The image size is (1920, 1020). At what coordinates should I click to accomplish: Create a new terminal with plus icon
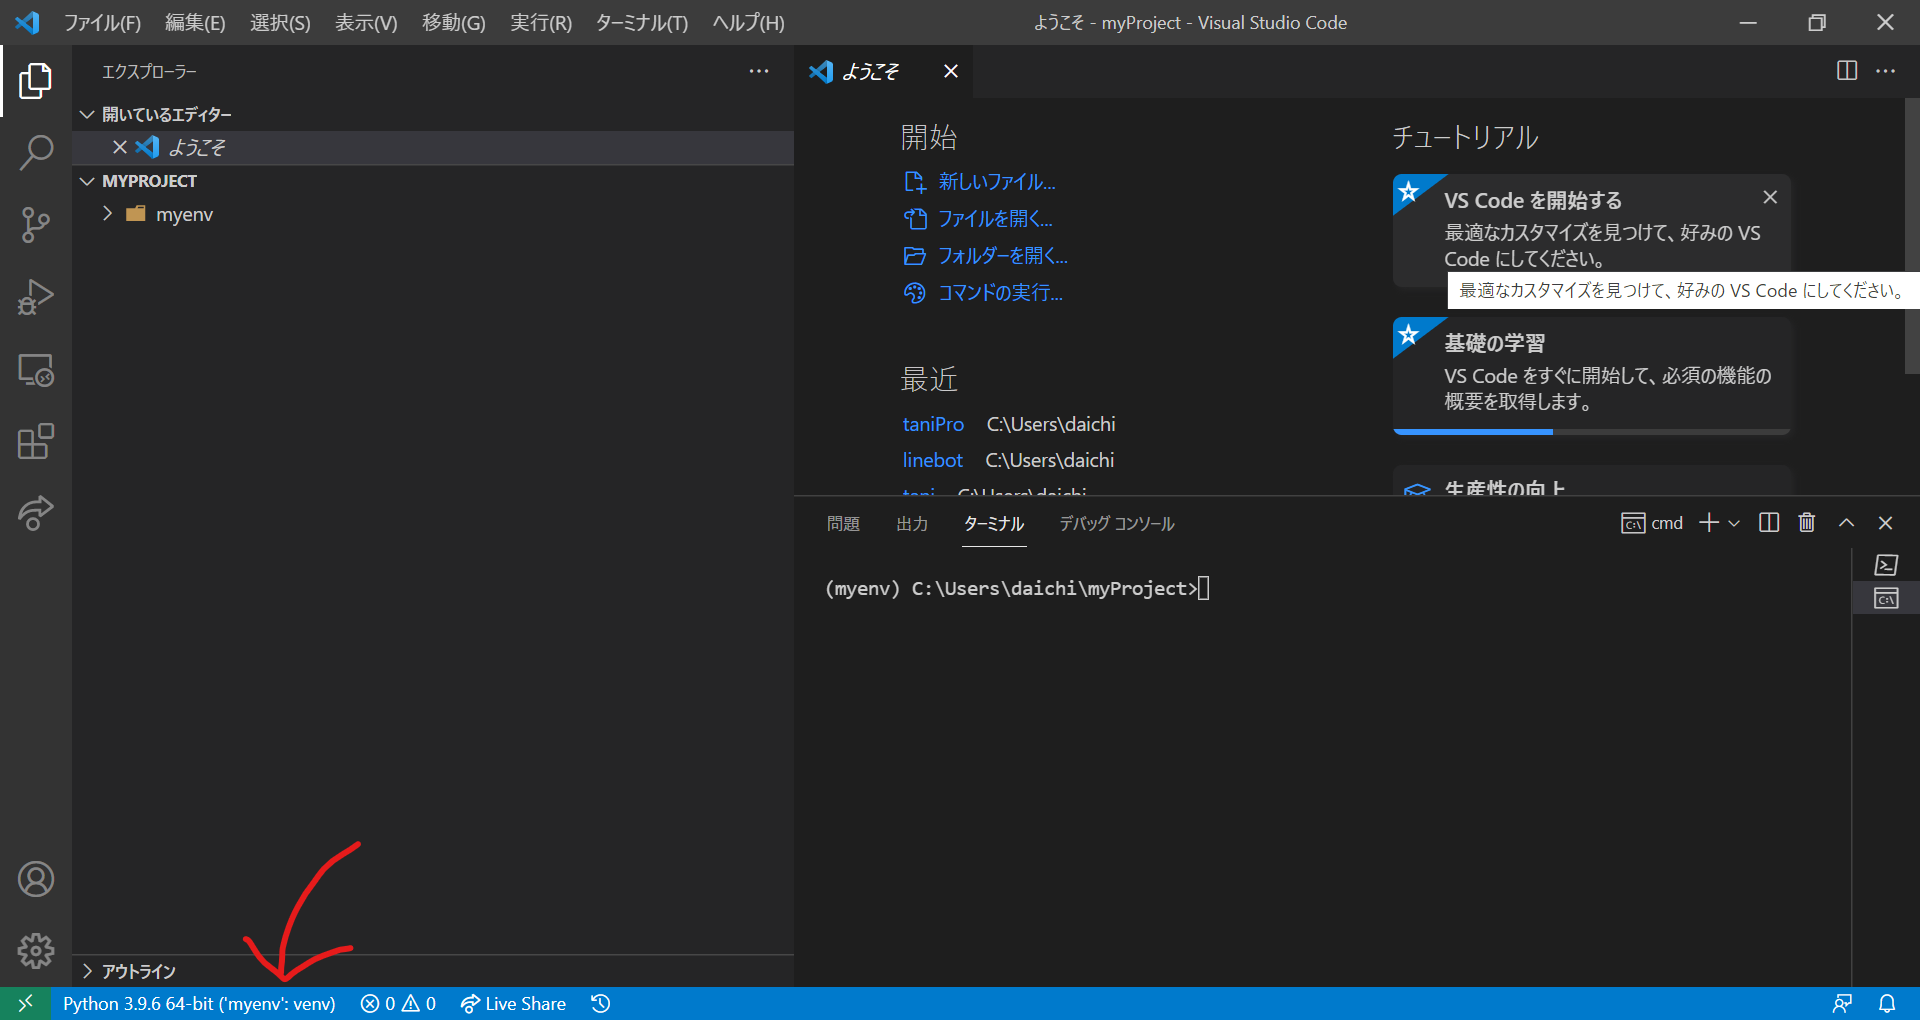tap(1709, 523)
